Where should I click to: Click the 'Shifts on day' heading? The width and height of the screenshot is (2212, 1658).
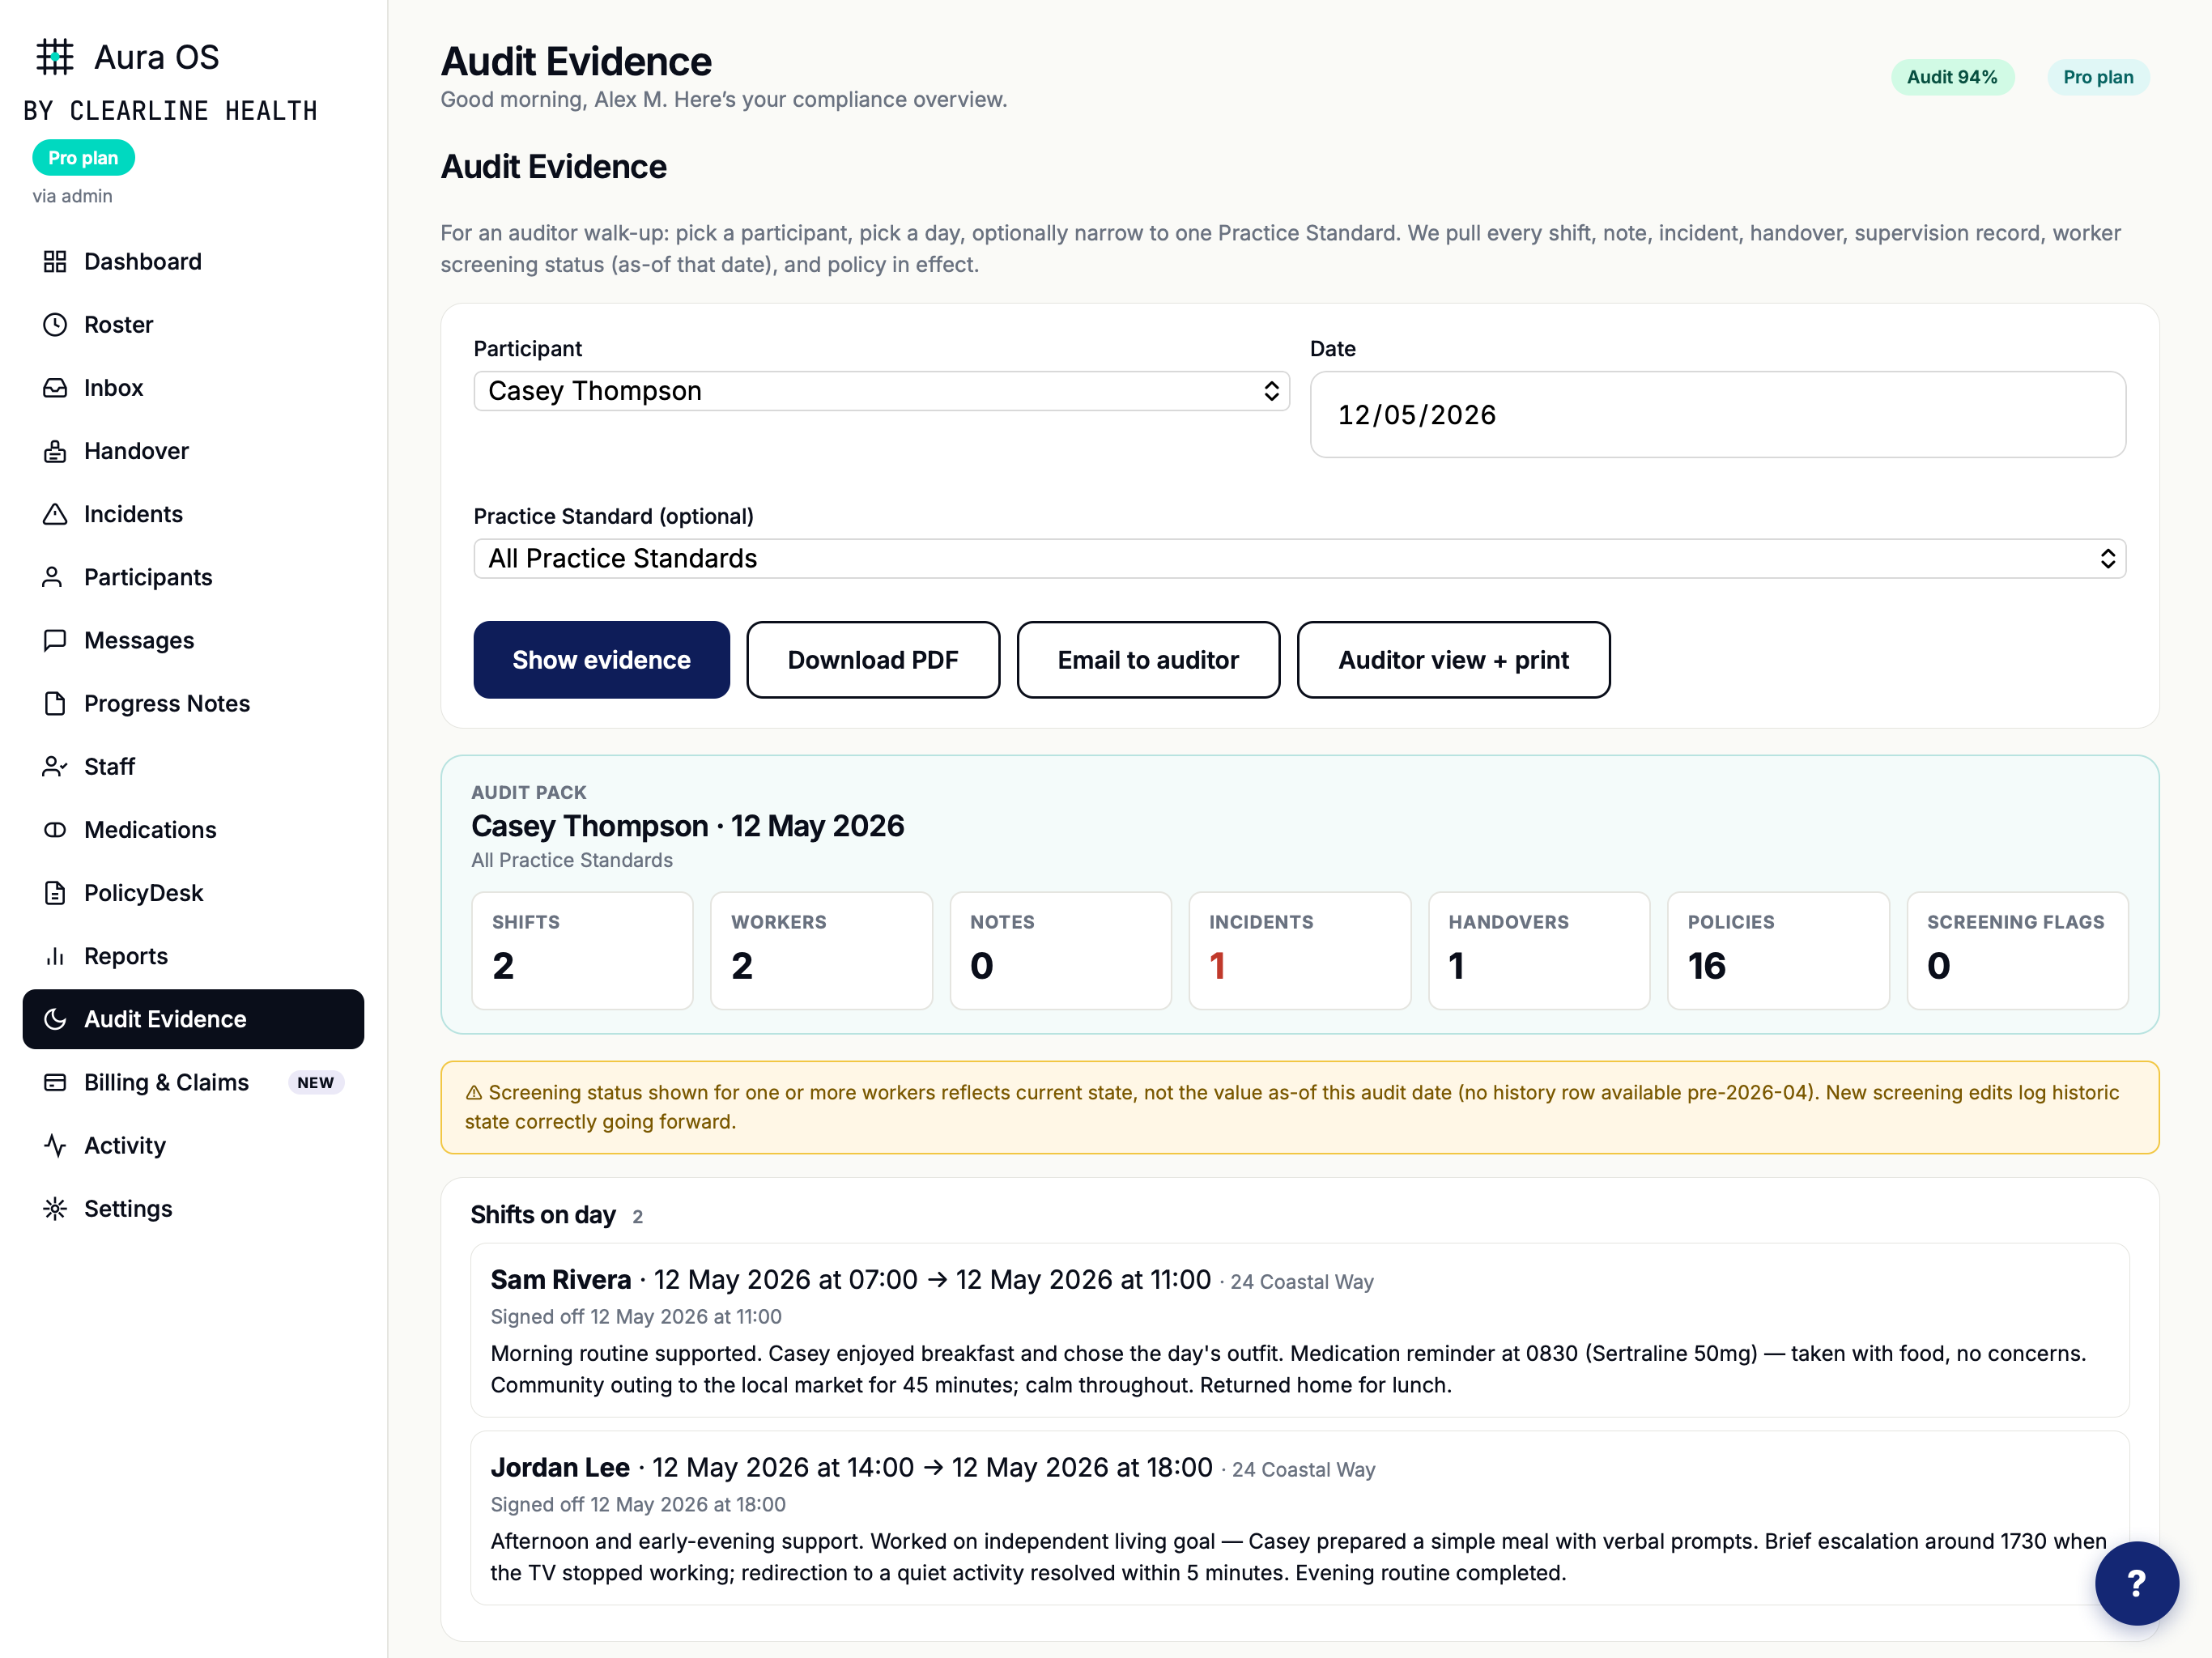click(543, 1215)
